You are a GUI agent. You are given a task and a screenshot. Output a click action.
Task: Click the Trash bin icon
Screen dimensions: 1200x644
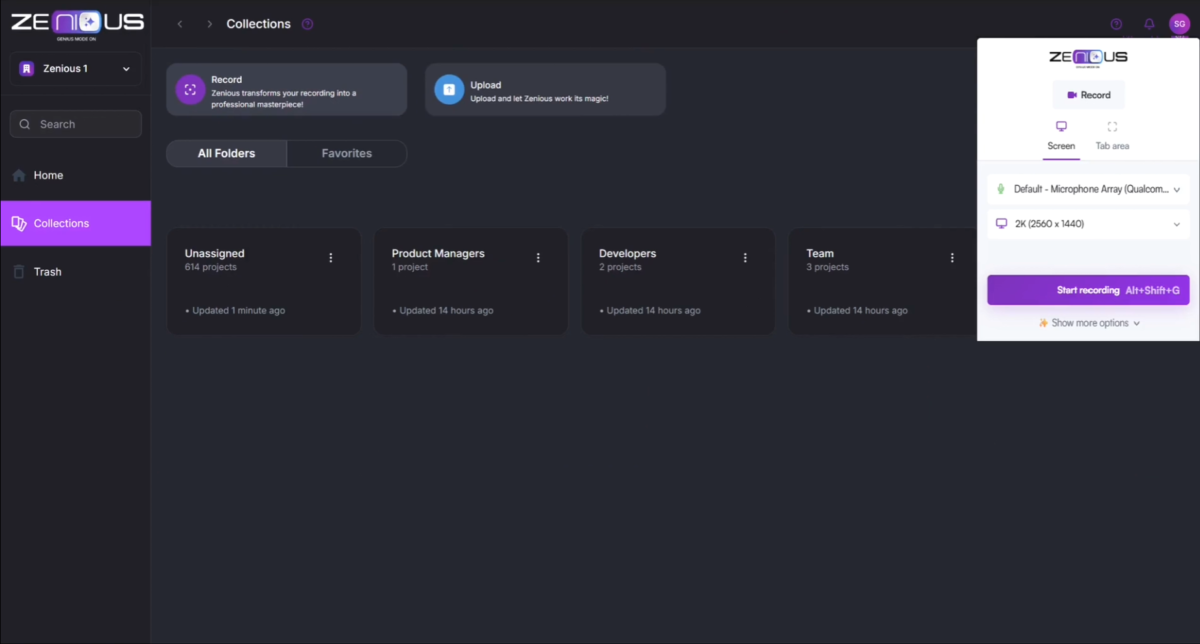[19, 271]
